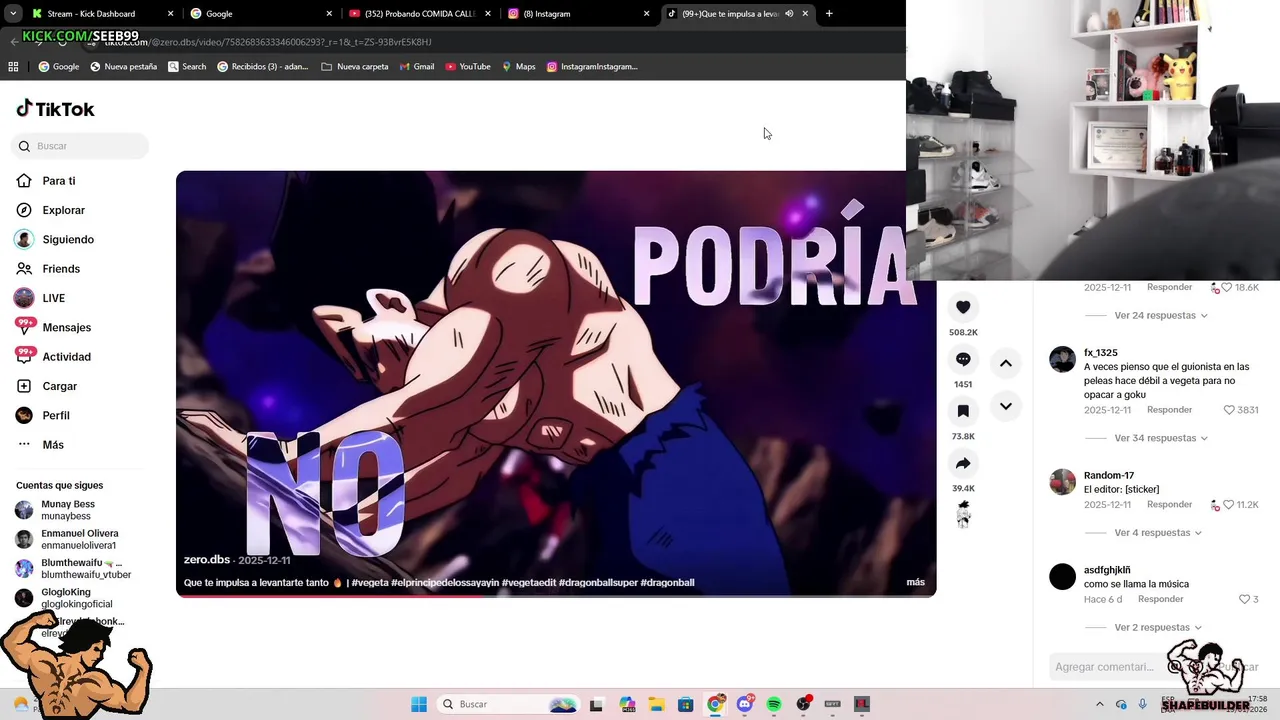Open YouTube bookmark
The height and width of the screenshot is (720, 1280).
(x=468, y=67)
